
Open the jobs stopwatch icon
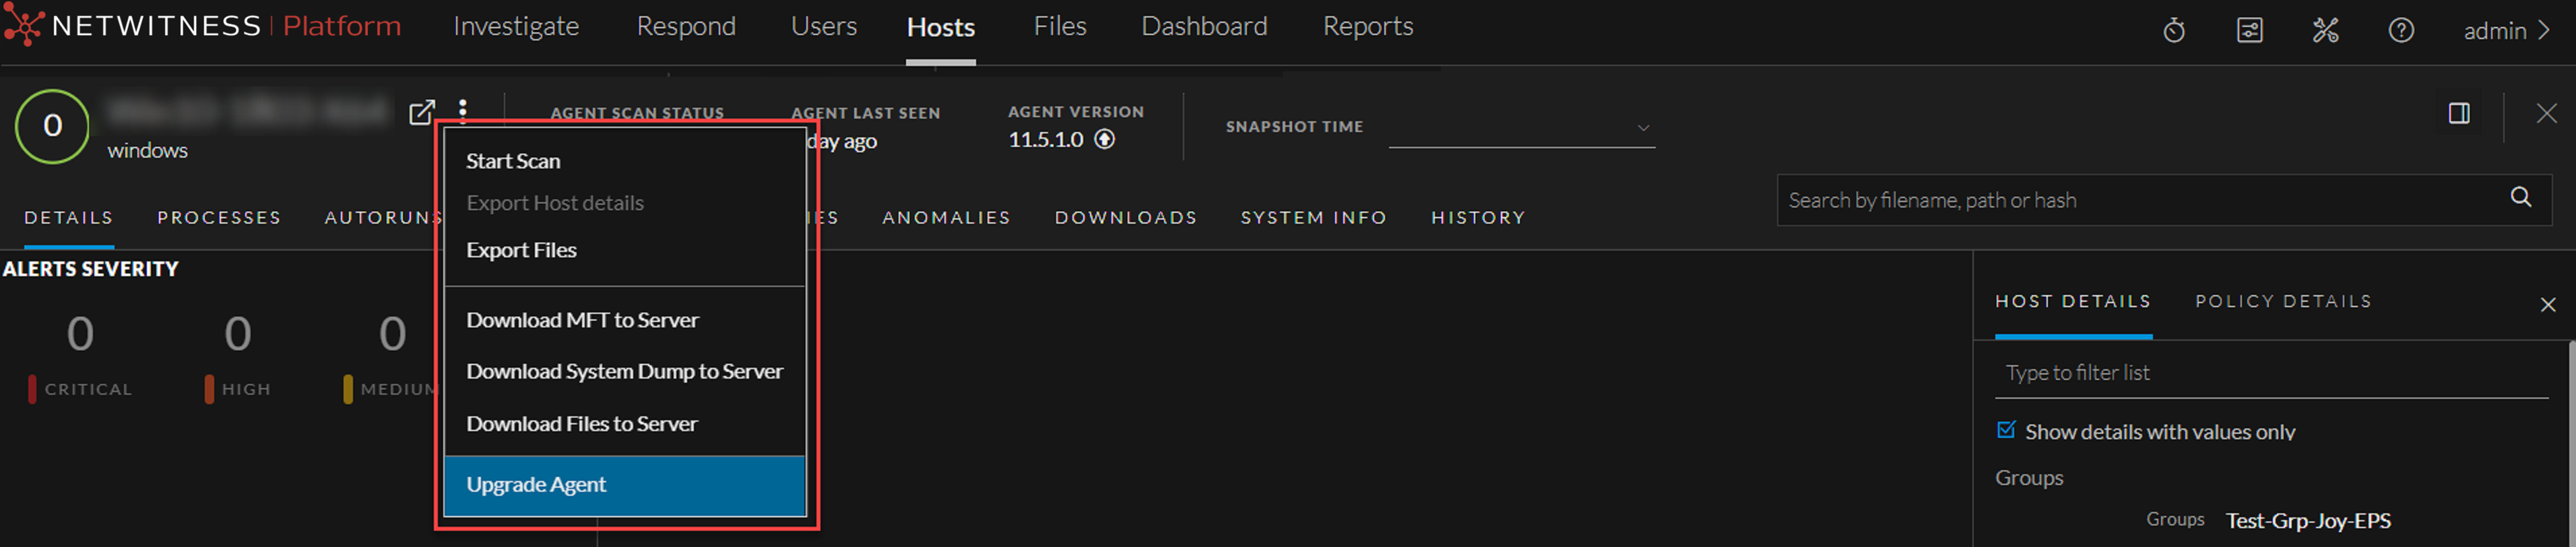point(2174,31)
